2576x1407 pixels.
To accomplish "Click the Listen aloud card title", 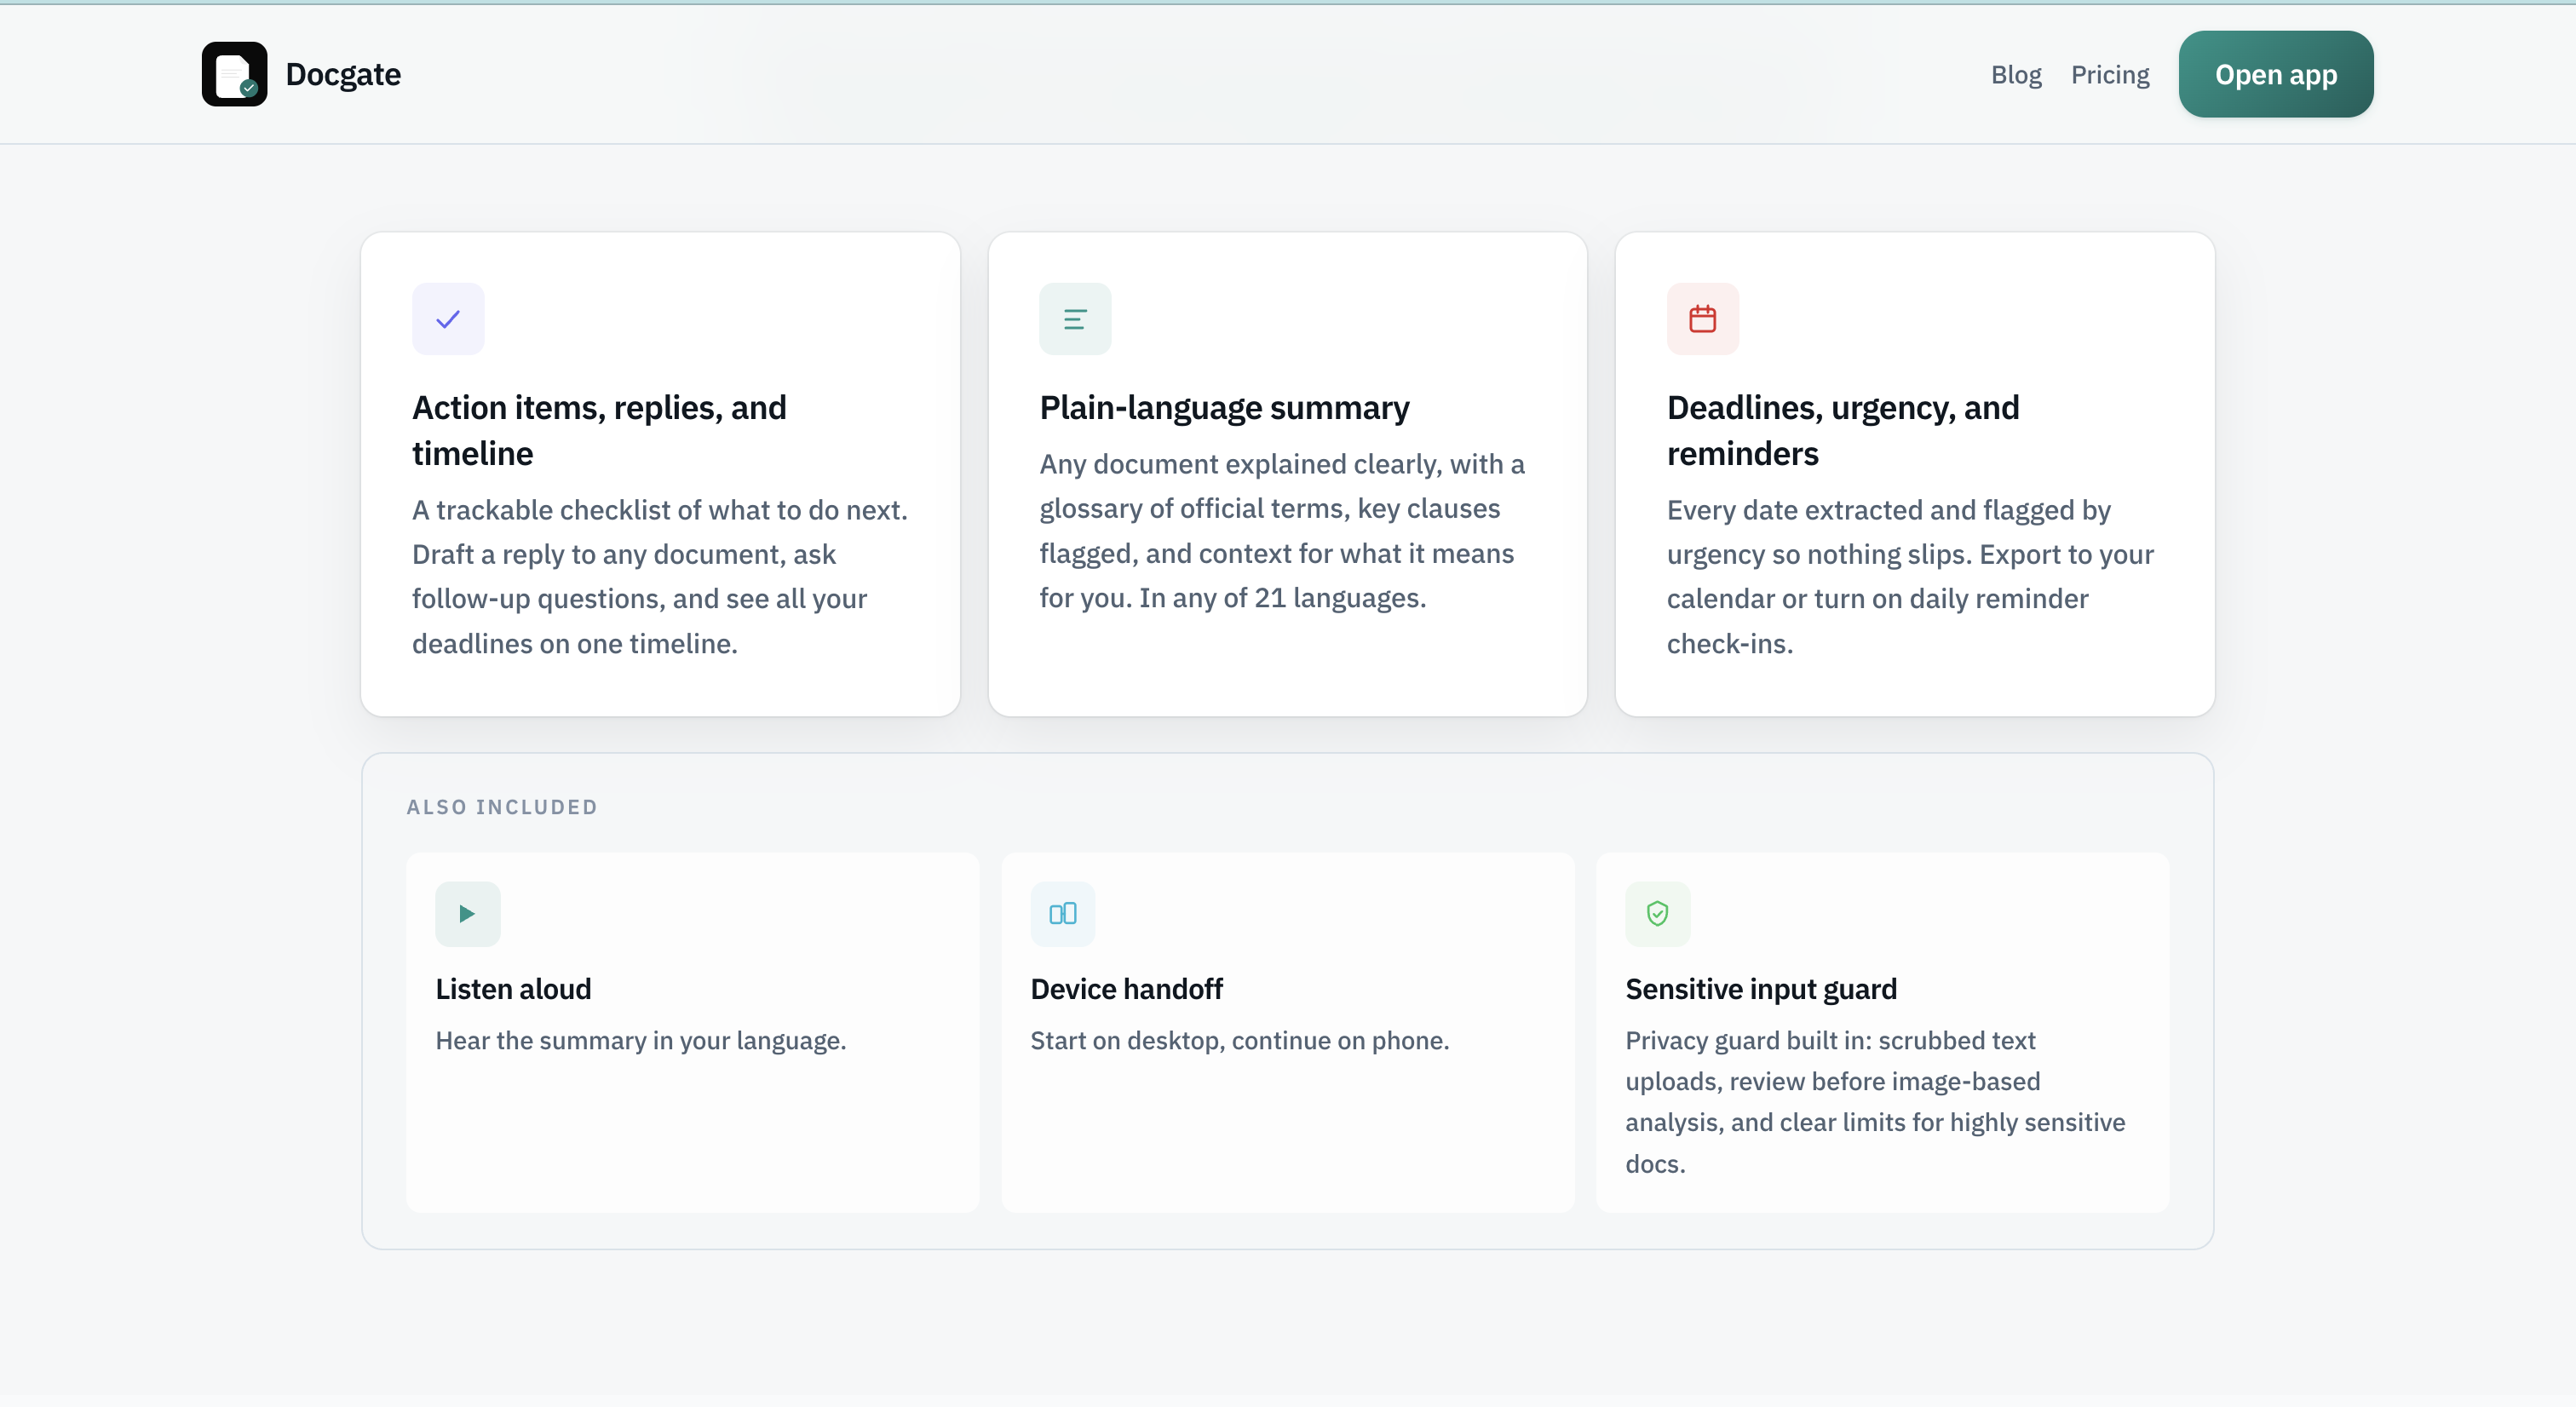I will 513,989.
